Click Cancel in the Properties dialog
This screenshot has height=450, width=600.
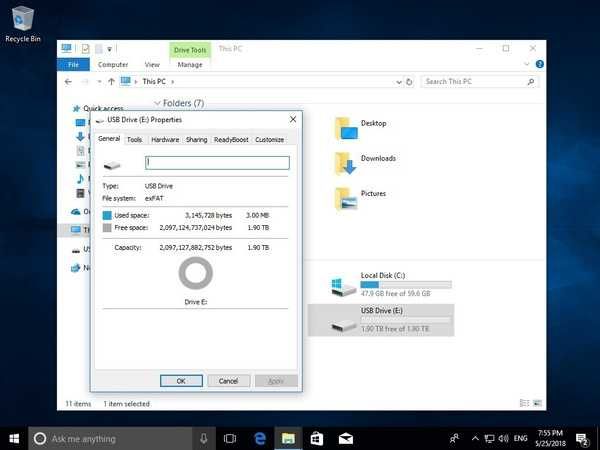pyautogui.click(x=228, y=381)
